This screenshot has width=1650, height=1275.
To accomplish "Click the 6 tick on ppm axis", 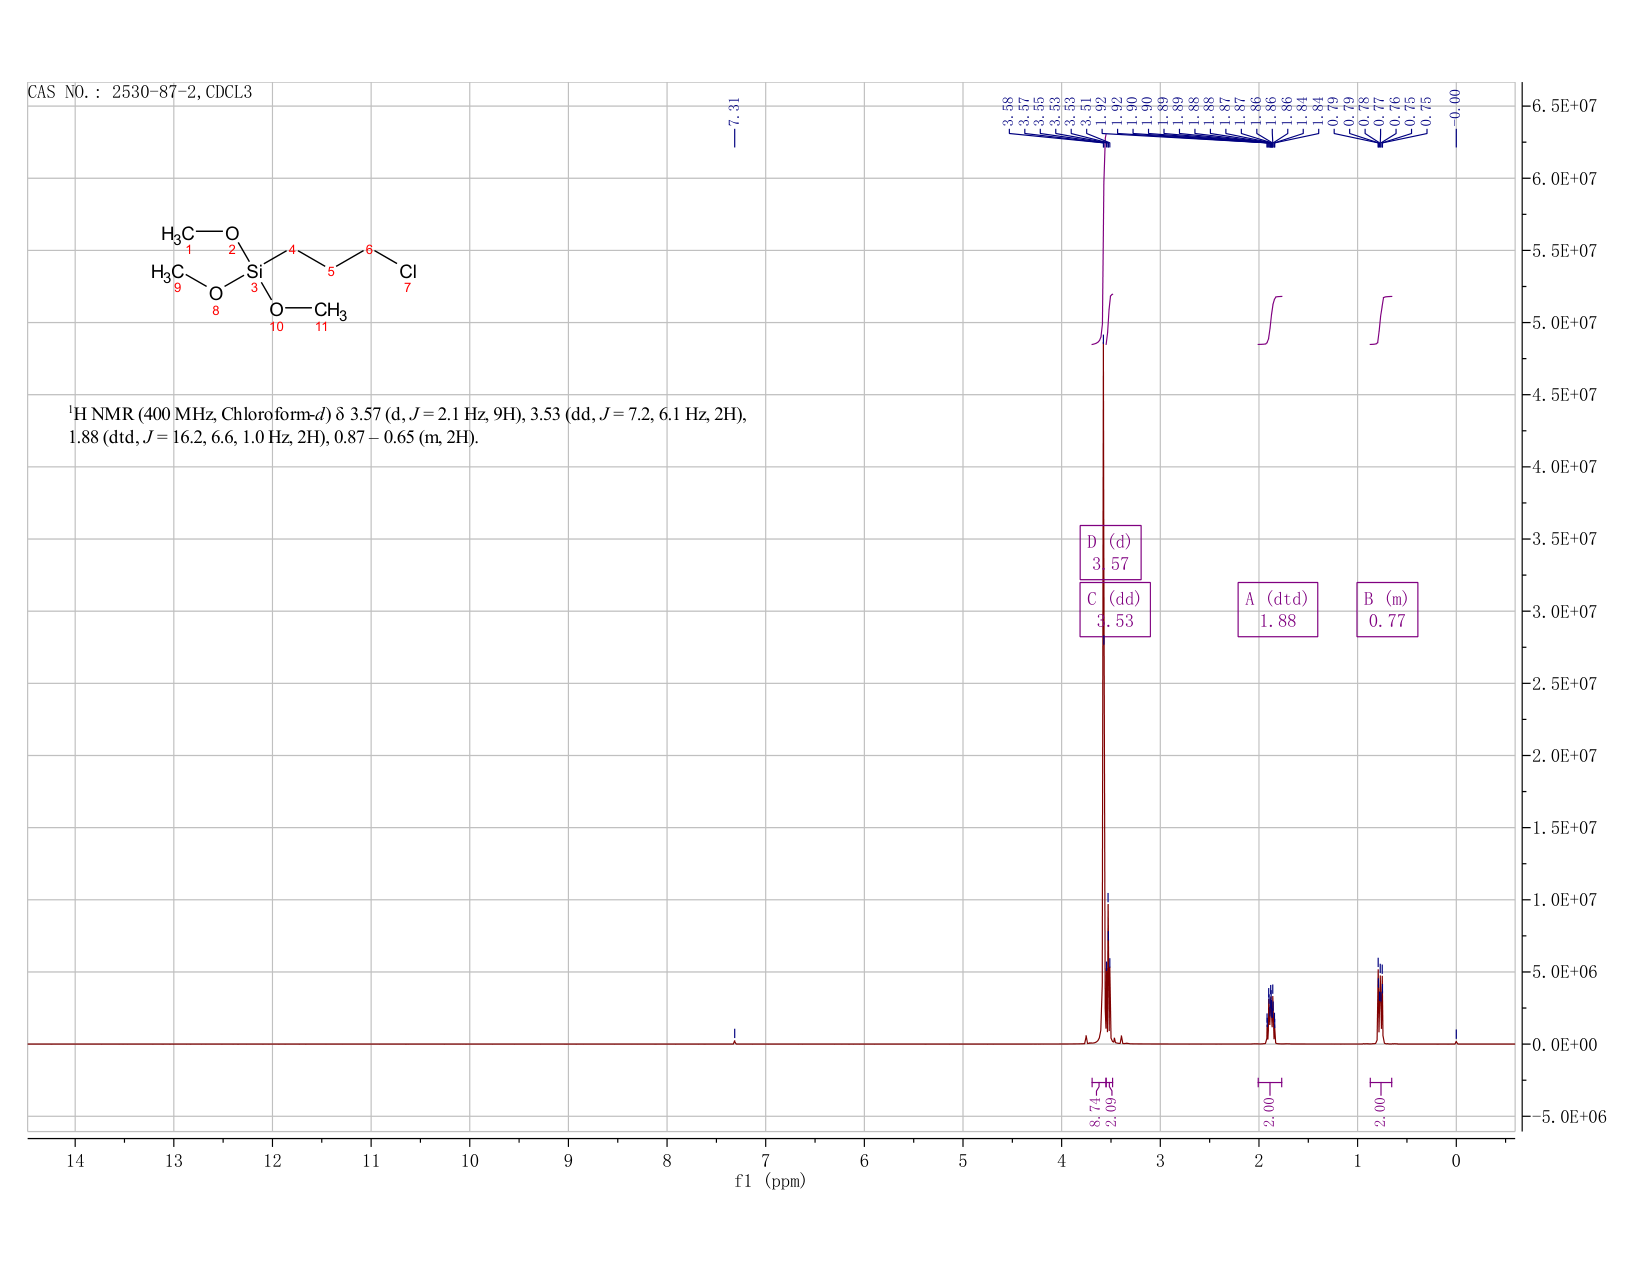I will click(x=864, y=1160).
